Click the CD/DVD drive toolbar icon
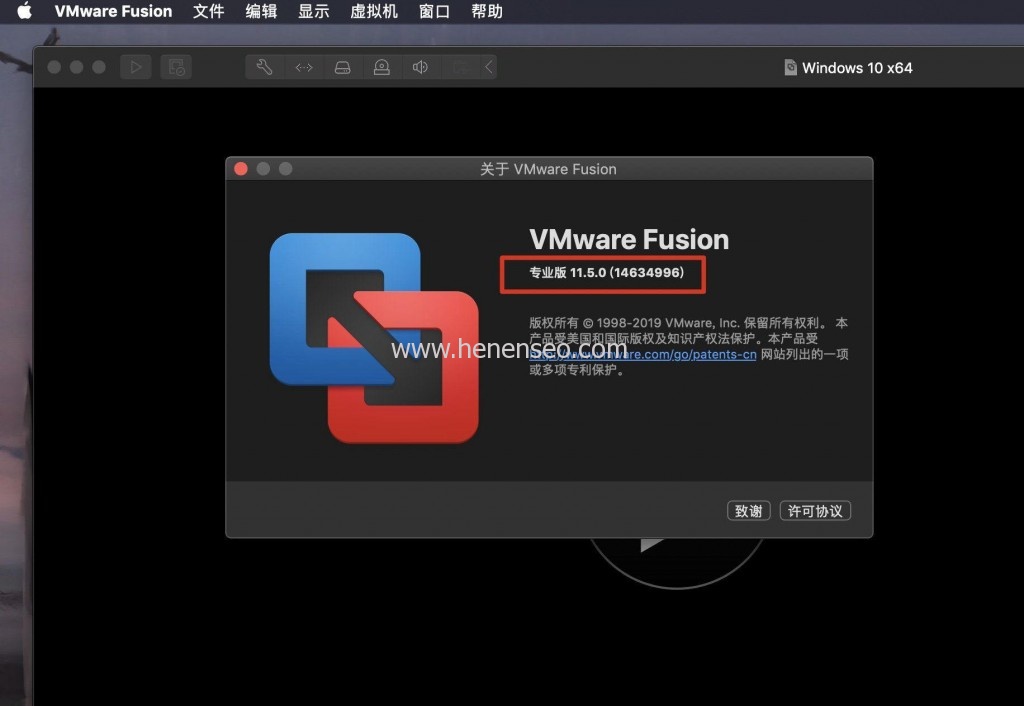The height and width of the screenshot is (706, 1024). 381,67
